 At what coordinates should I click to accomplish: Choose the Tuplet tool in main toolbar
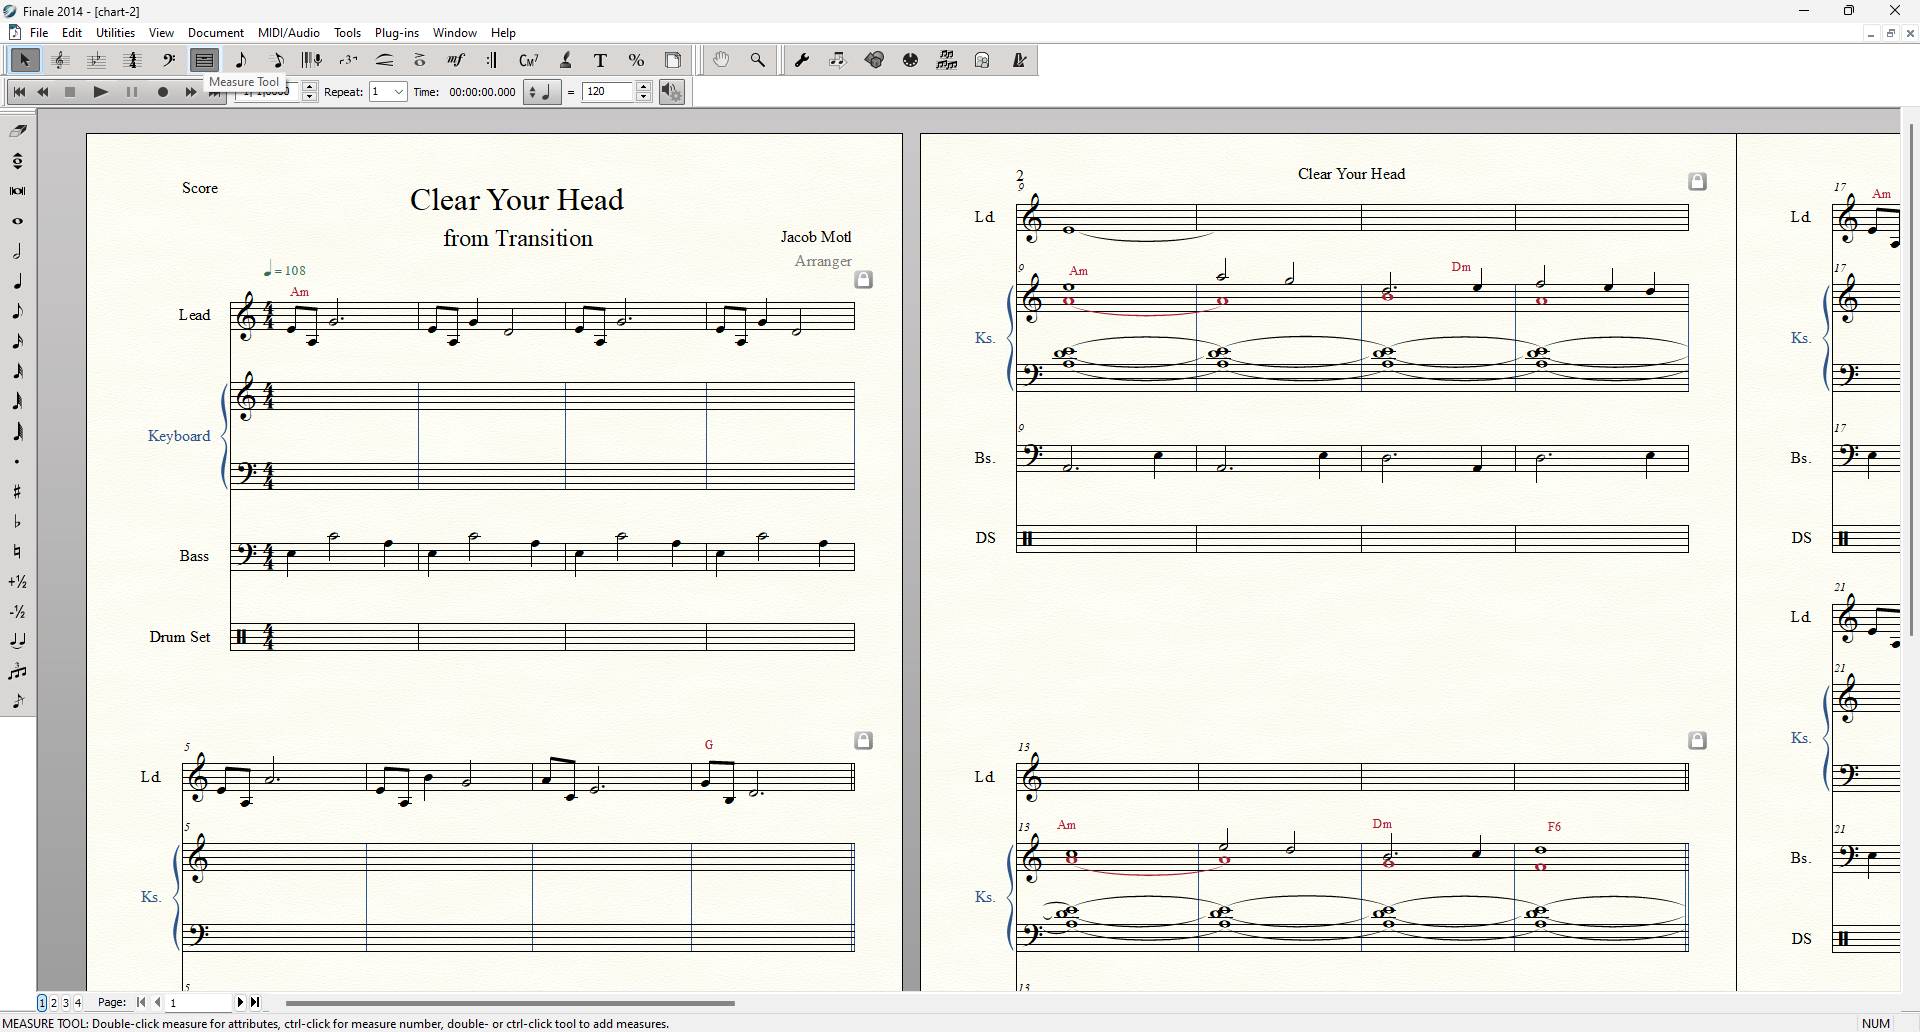click(348, 61)
